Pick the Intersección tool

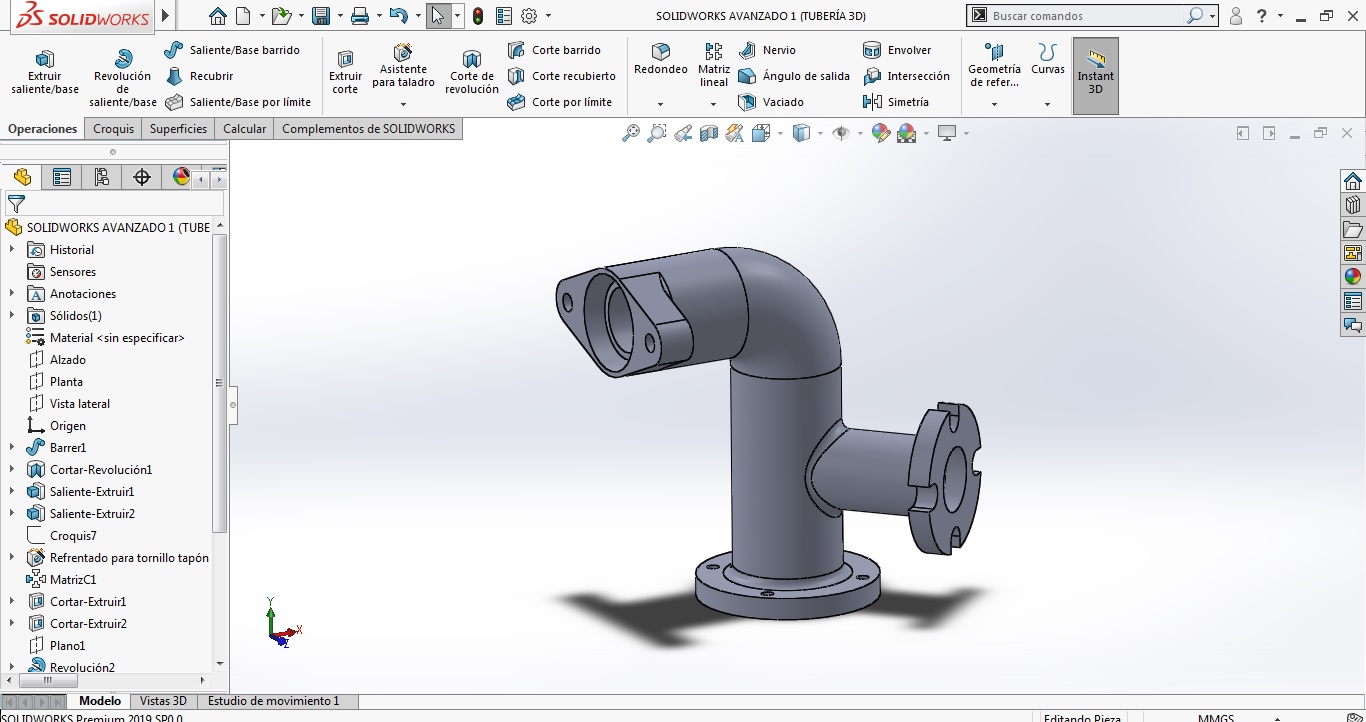pos(907,76)
